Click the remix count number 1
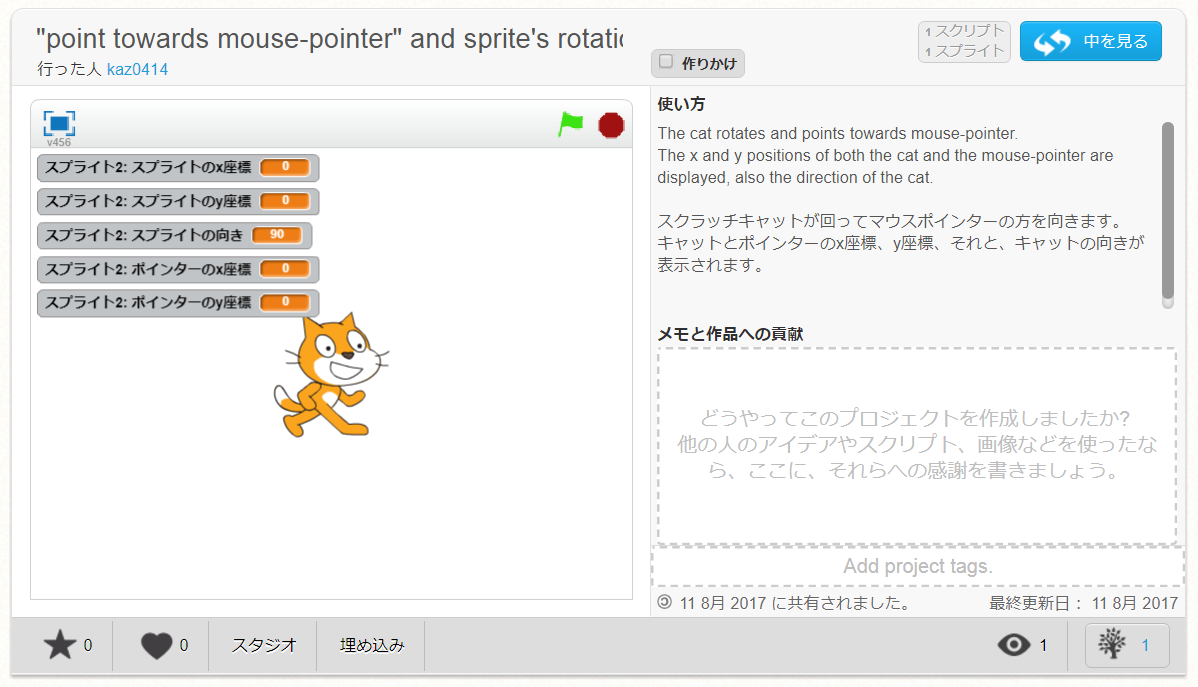The width and height of the screenshot is (1198, 687). coord(1145,646)
